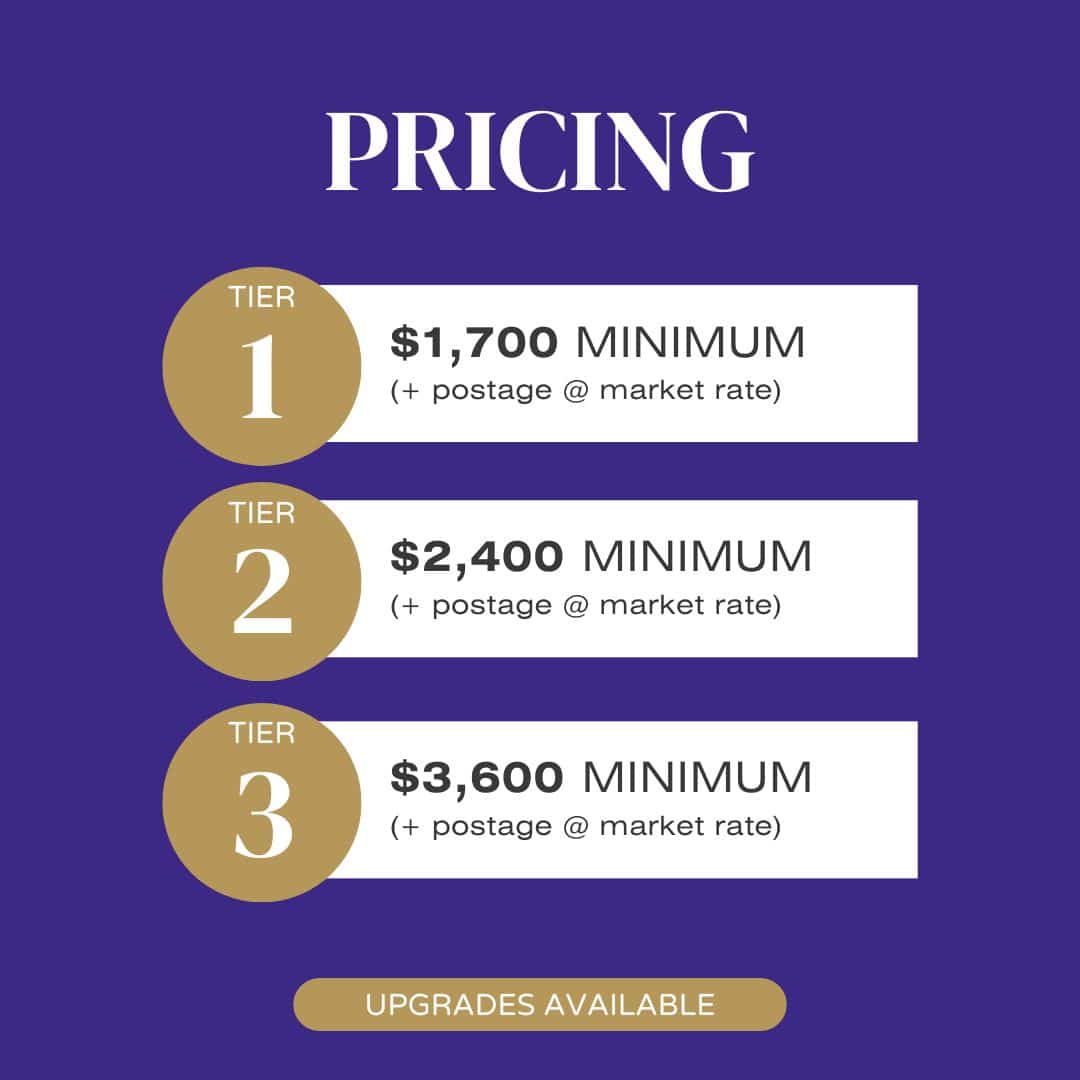Image resolution: width=1080 pixels, height=1080 pixels.
Task: Select the large numeral 3 in badge
Action: (263, 815)
